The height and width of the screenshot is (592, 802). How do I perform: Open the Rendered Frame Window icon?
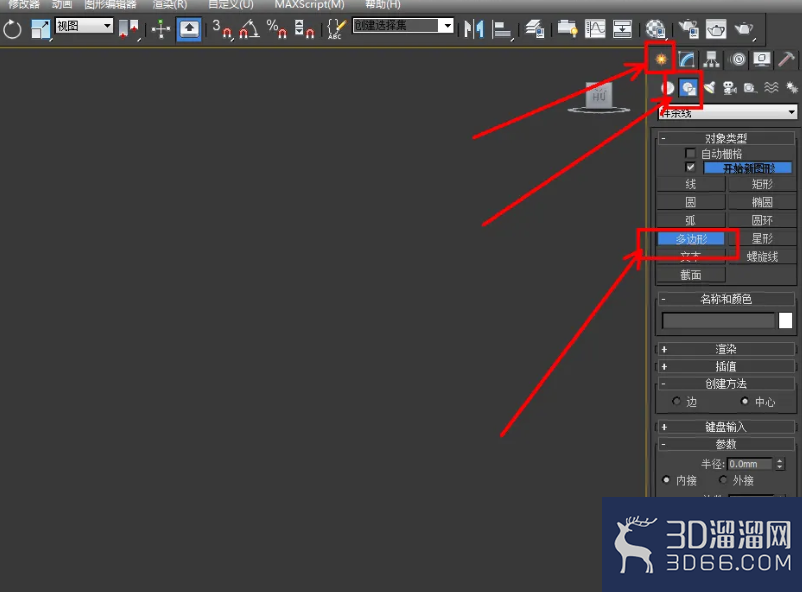tap(716, 29)
